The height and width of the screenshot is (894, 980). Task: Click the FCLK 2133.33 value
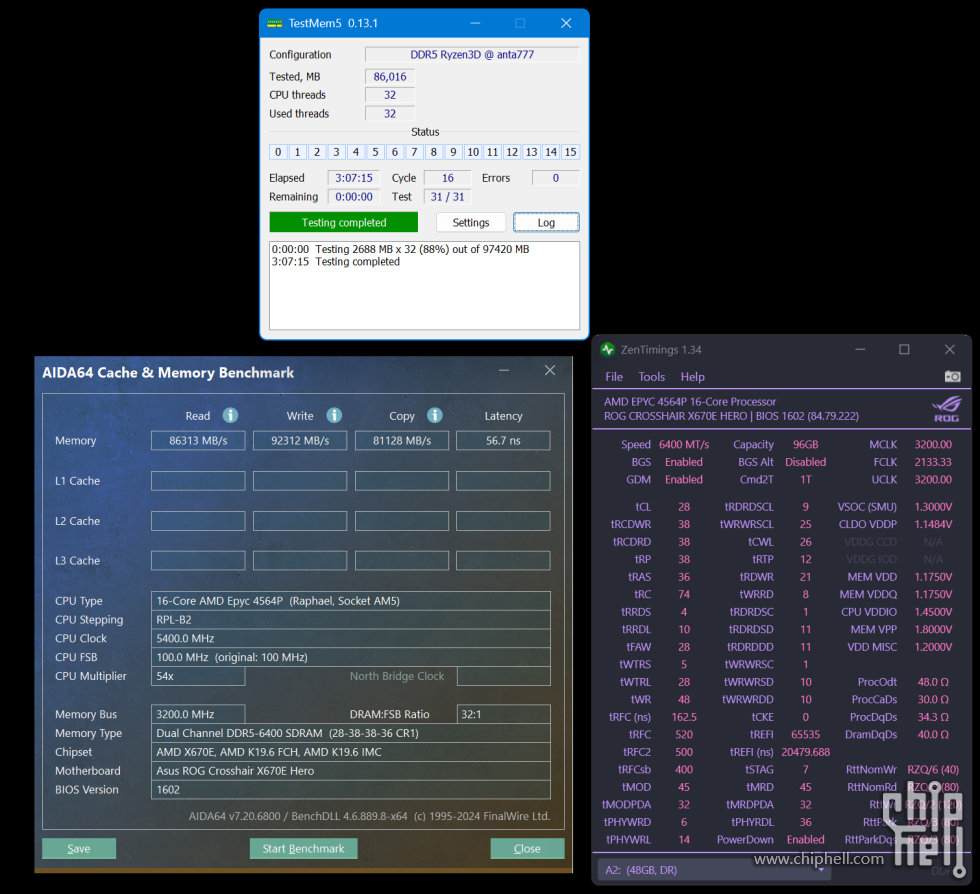point(933,462)
